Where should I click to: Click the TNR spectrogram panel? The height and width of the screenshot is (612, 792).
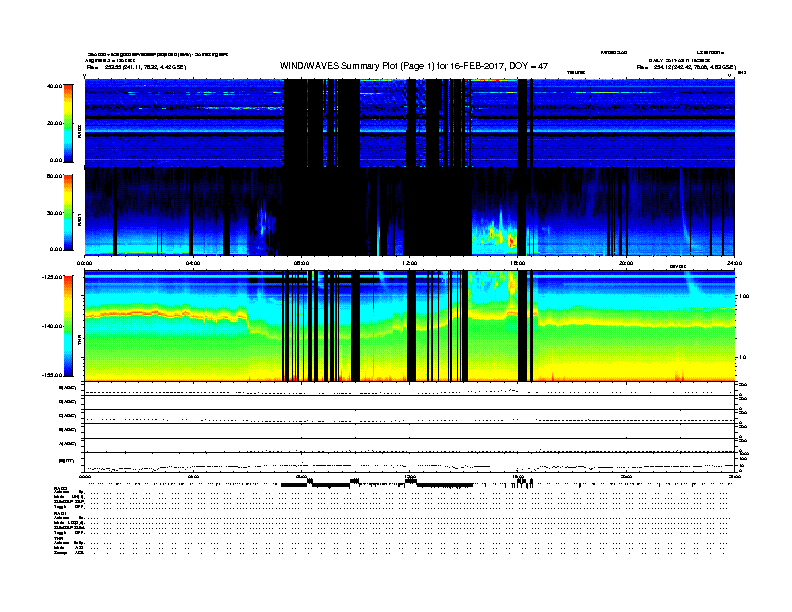point(409,326)
